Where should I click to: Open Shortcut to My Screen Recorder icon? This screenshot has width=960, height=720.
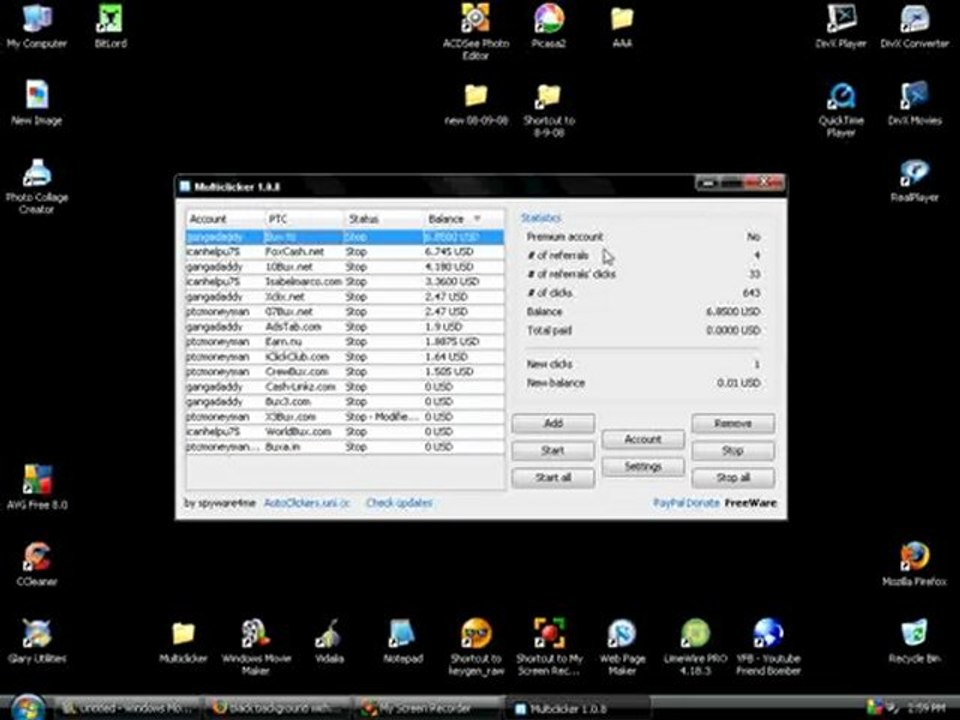pyautogui.click(x=549, y=647)
